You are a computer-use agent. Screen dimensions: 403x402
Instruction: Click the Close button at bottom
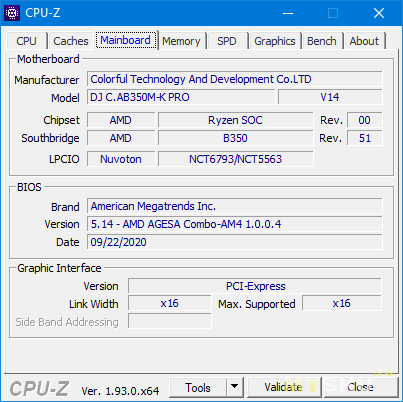(x=360, y=387)
